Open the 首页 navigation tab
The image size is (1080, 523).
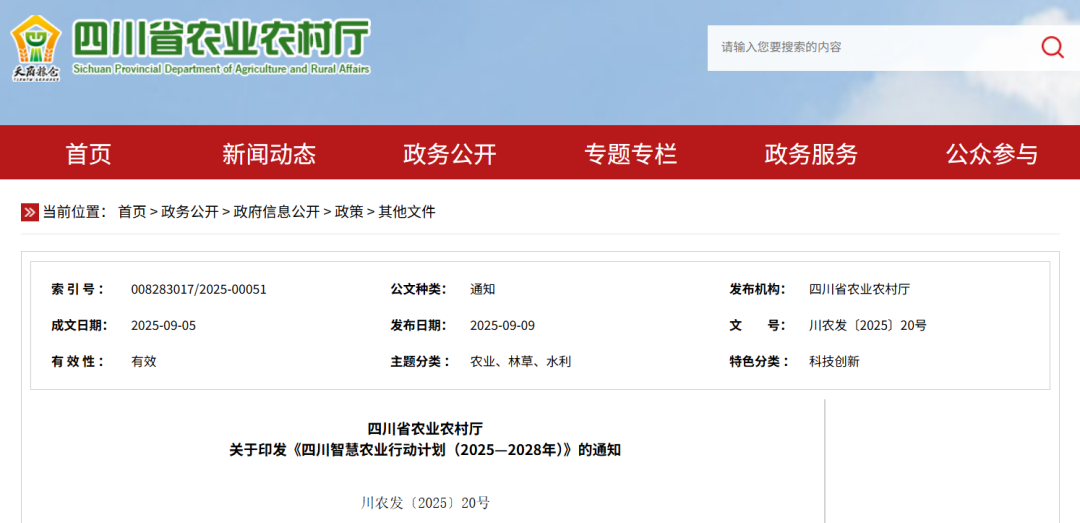tap(88, 154)
